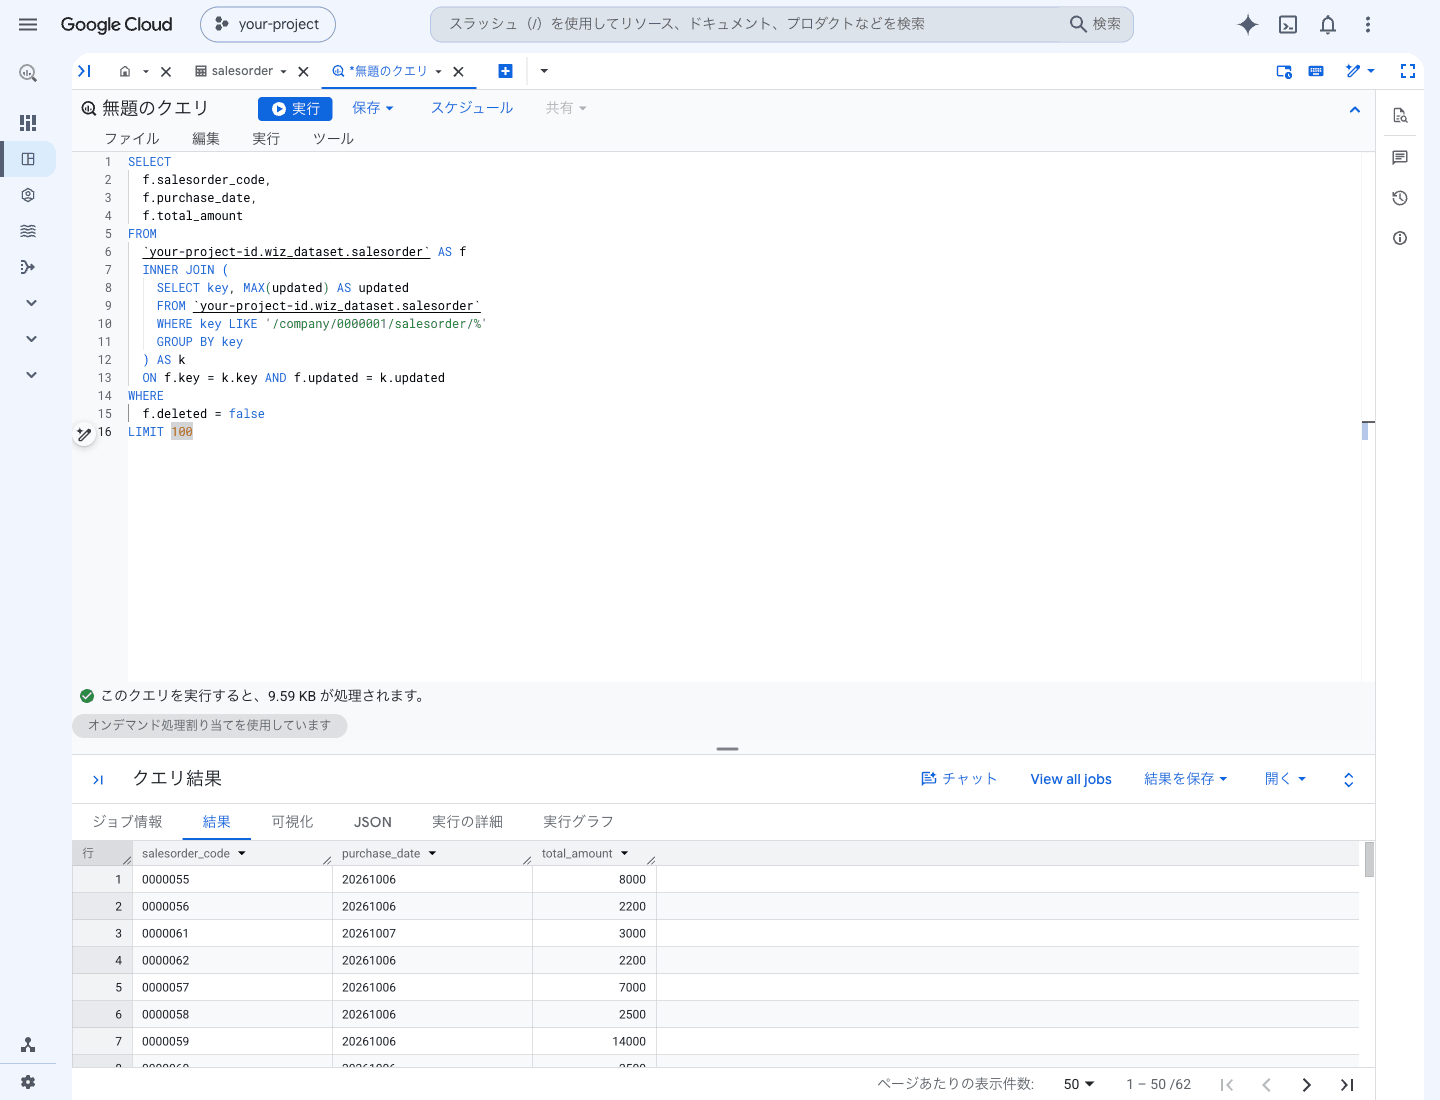
Task: Open the your-project selector
Action: tap(268, 24)
